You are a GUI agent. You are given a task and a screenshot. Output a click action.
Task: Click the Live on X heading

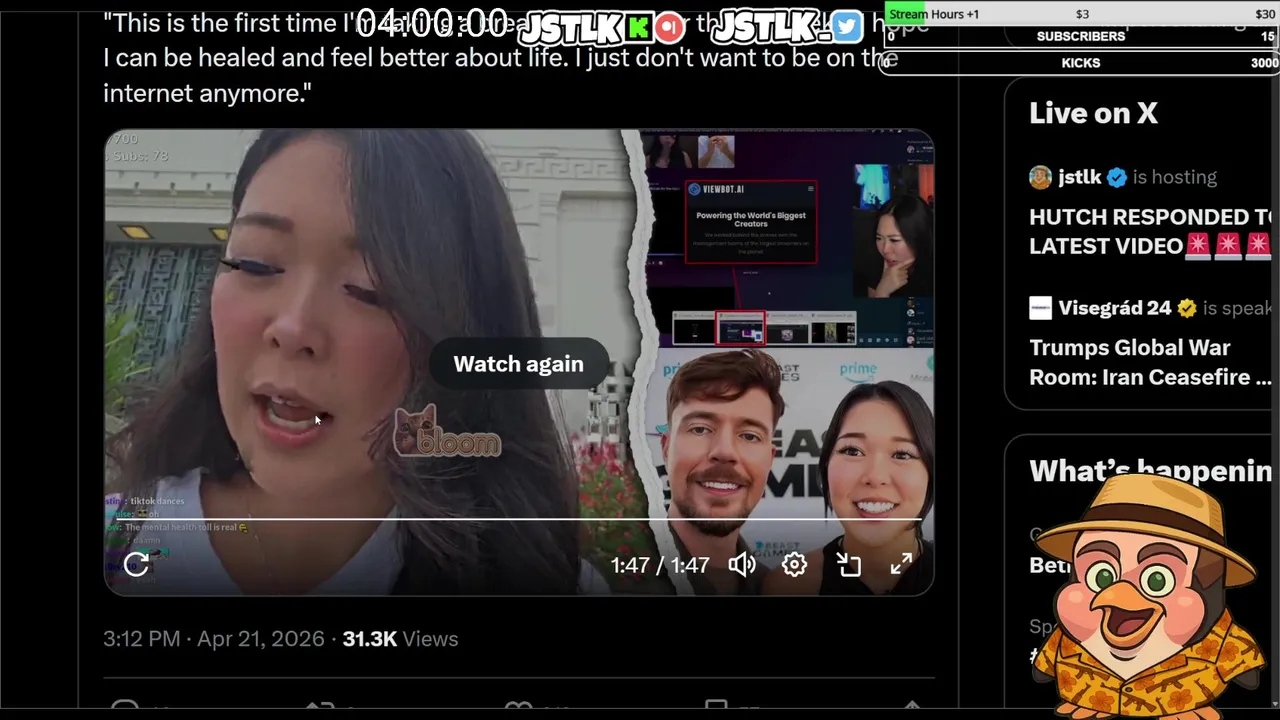tap(1093, 113)
